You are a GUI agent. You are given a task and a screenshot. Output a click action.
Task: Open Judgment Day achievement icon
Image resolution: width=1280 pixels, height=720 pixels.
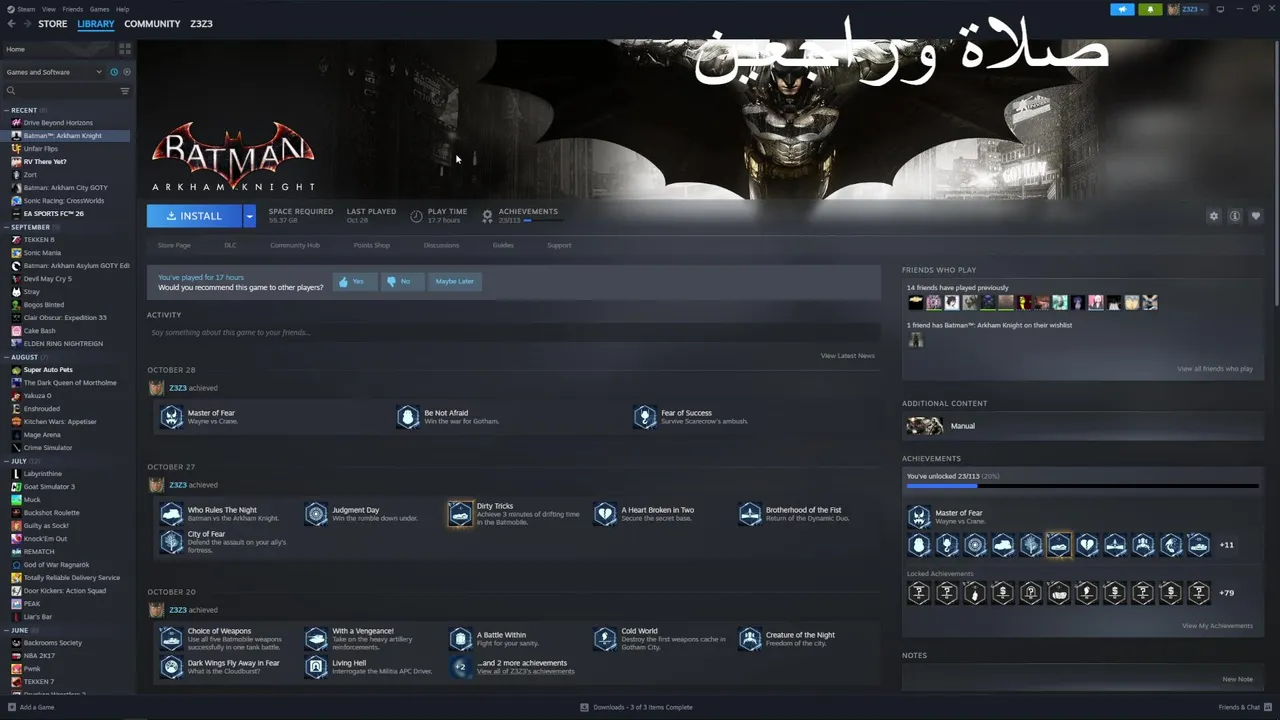(x=316, y=514)
